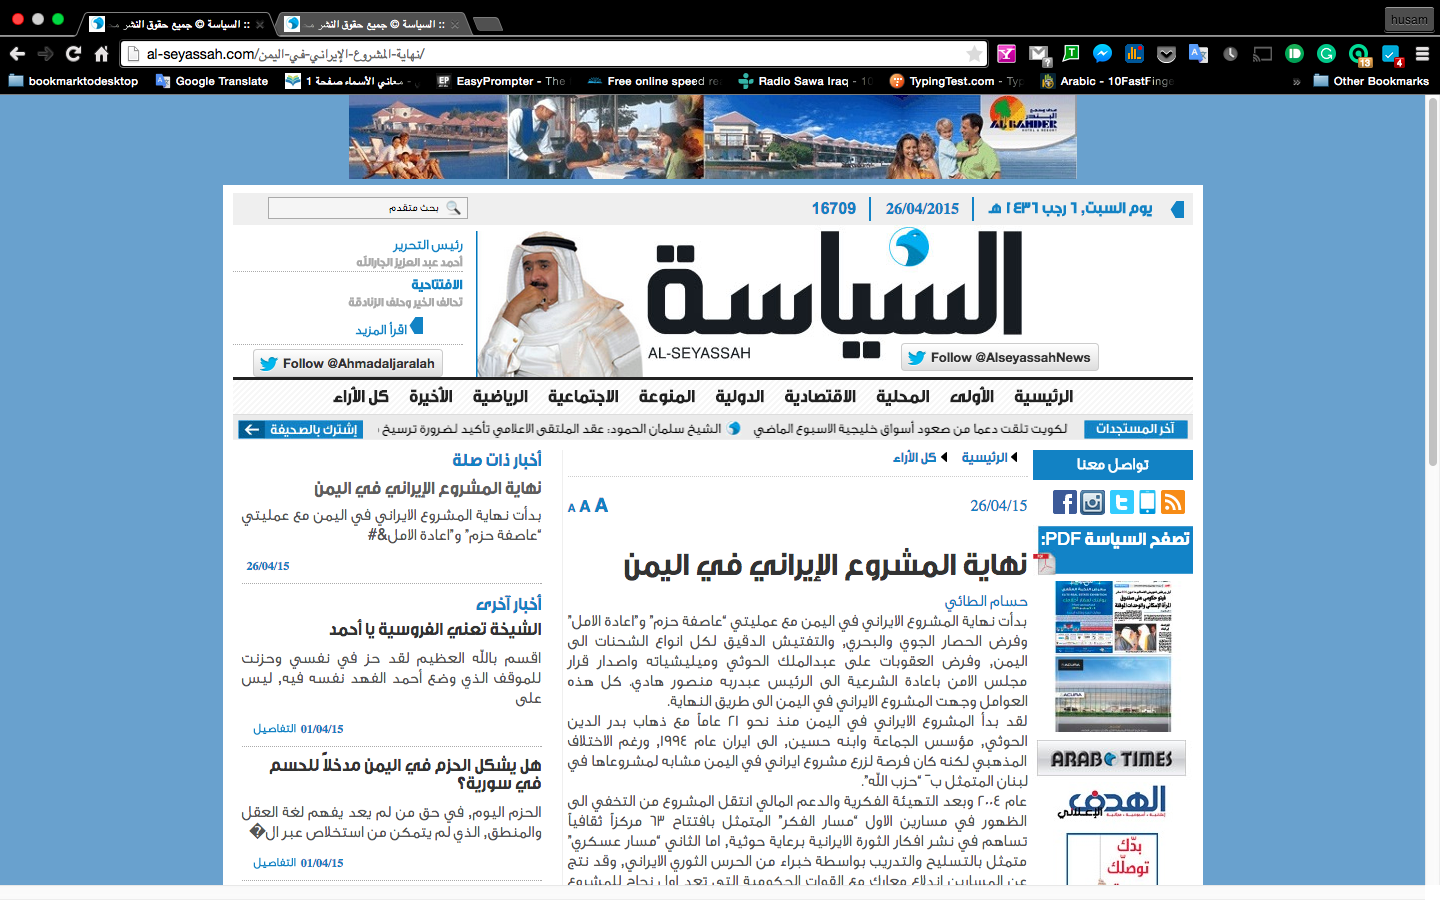Viewport: 1440px width, 900px height.
Task: Open the mobile phone app icon
Action: coord(1147,502)
